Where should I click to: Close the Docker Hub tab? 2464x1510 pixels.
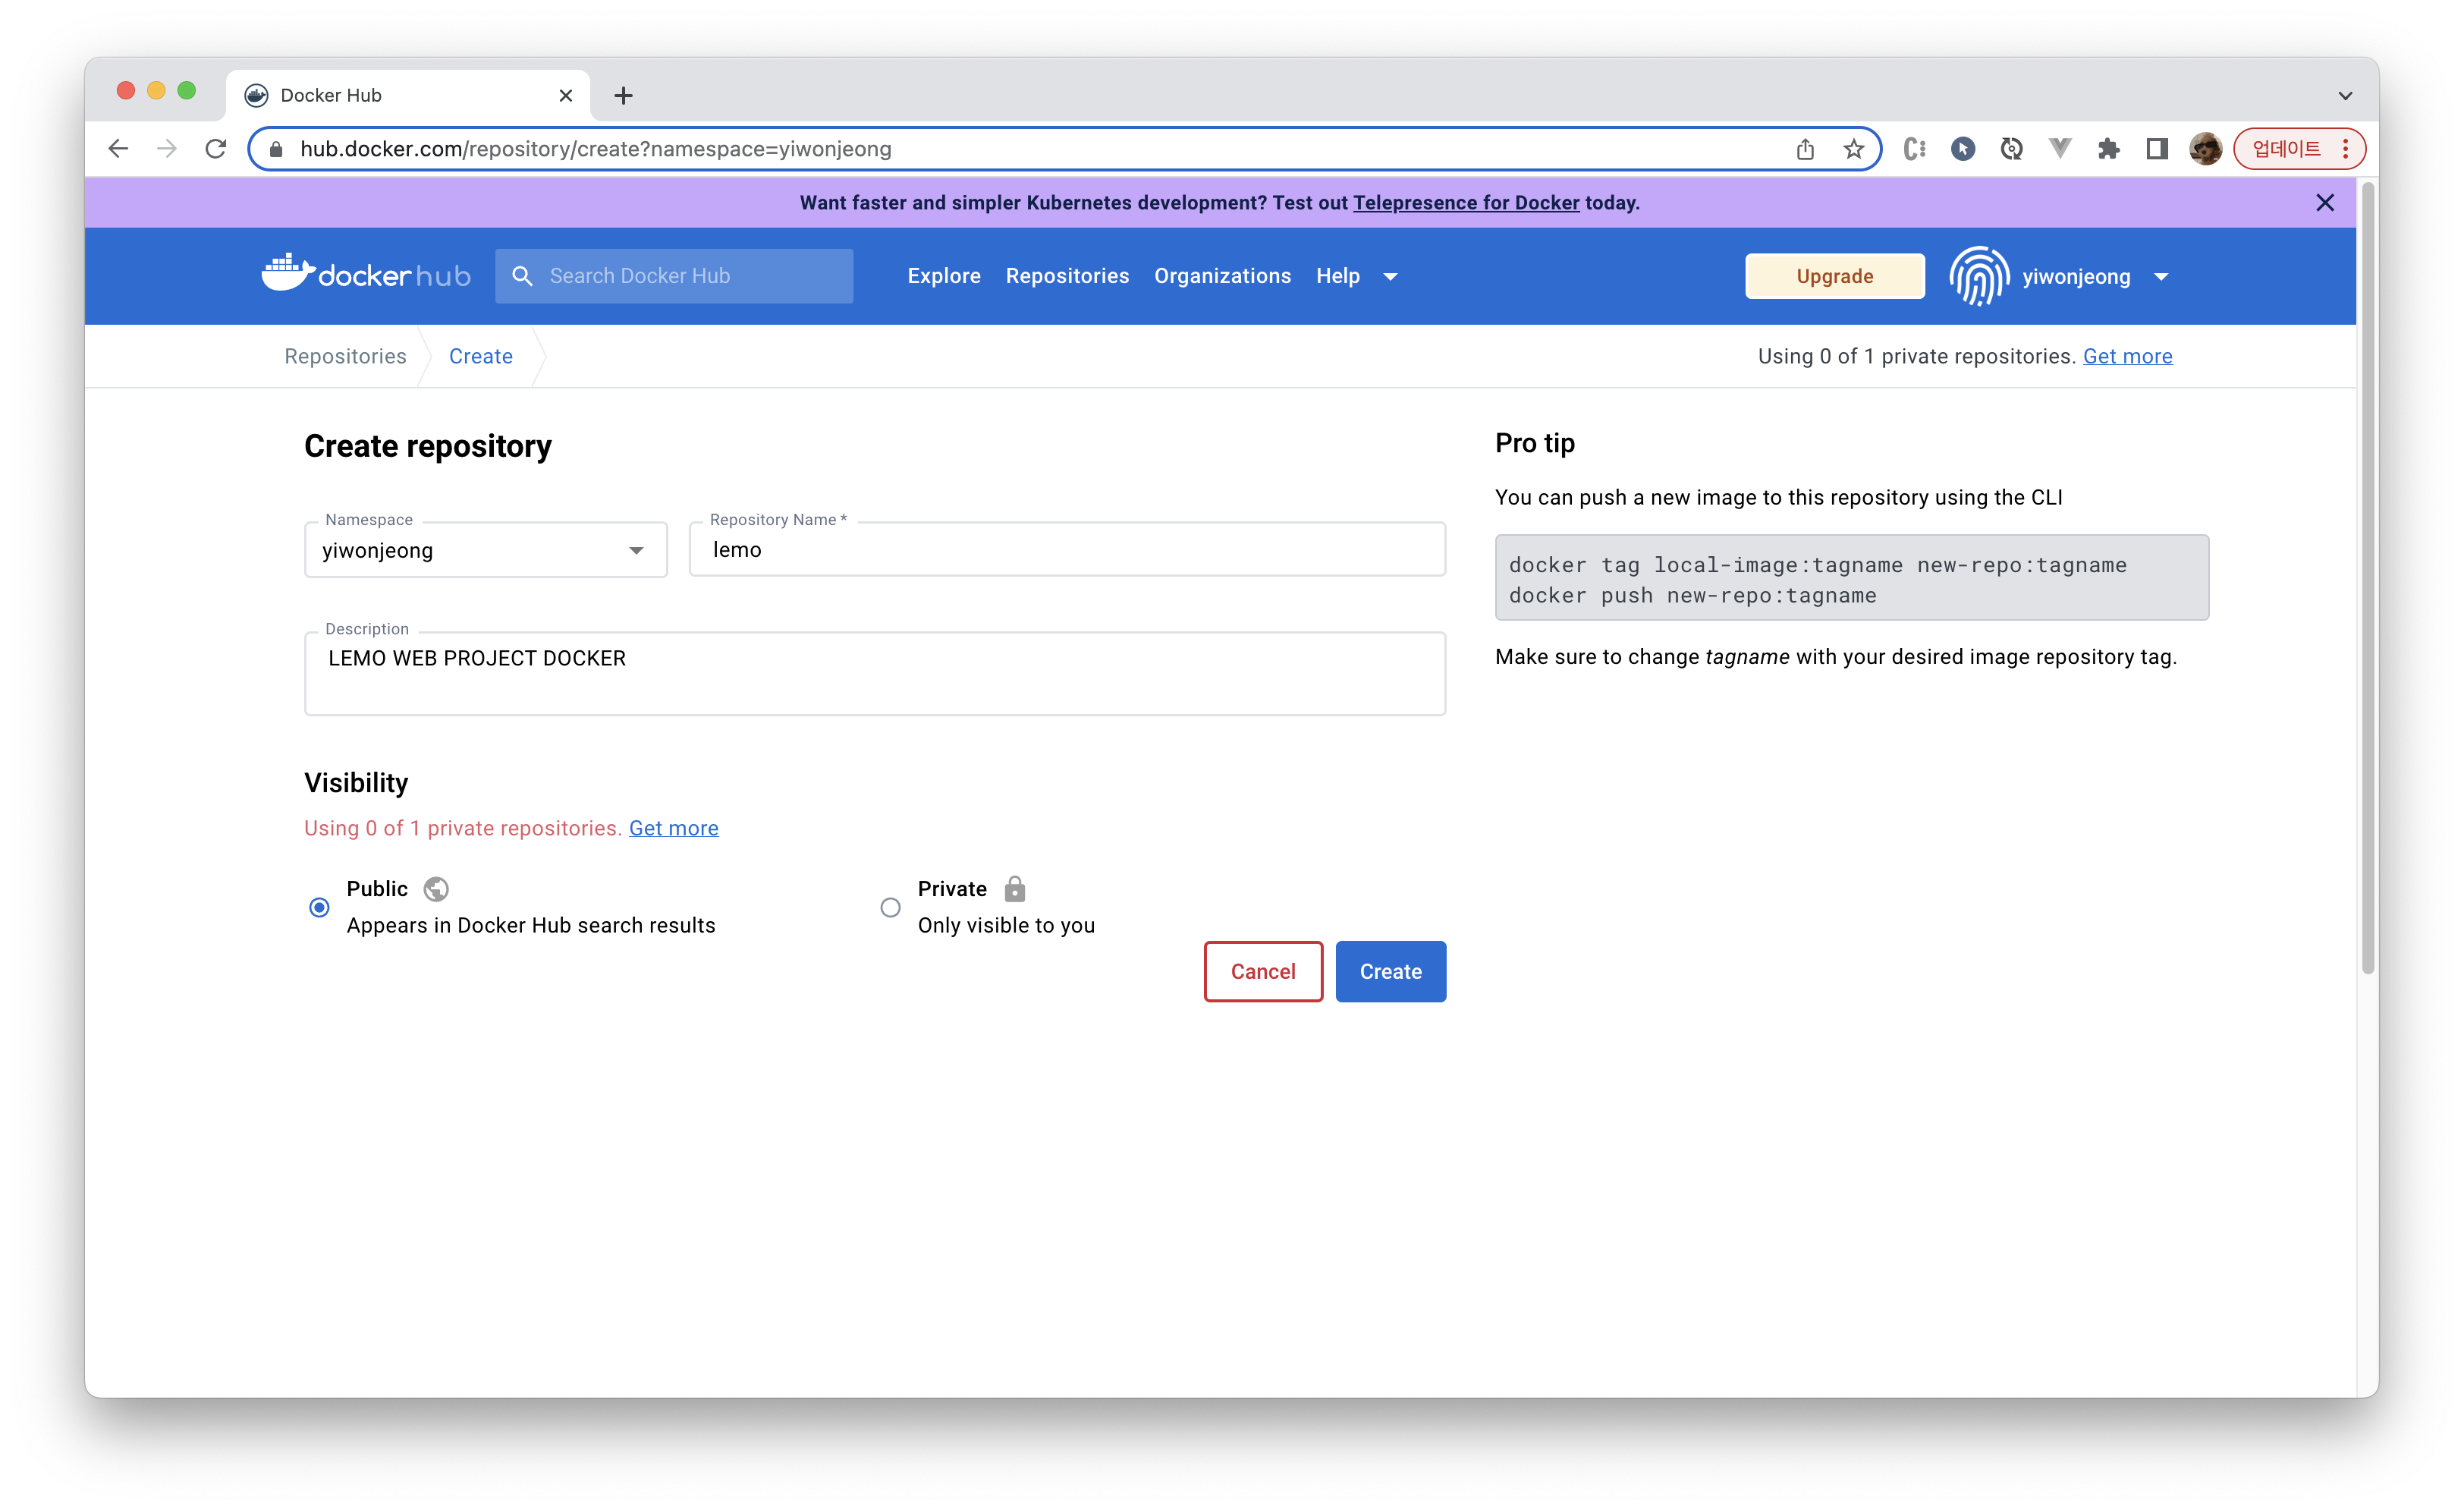566,95
